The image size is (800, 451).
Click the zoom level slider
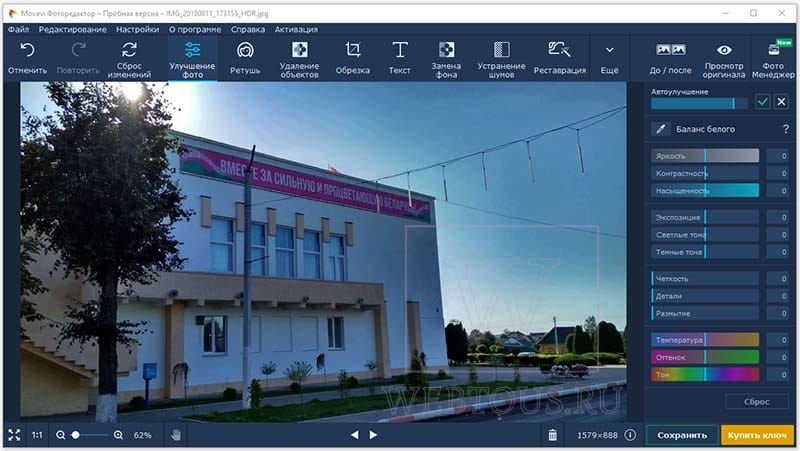click(x=90, y=435)
